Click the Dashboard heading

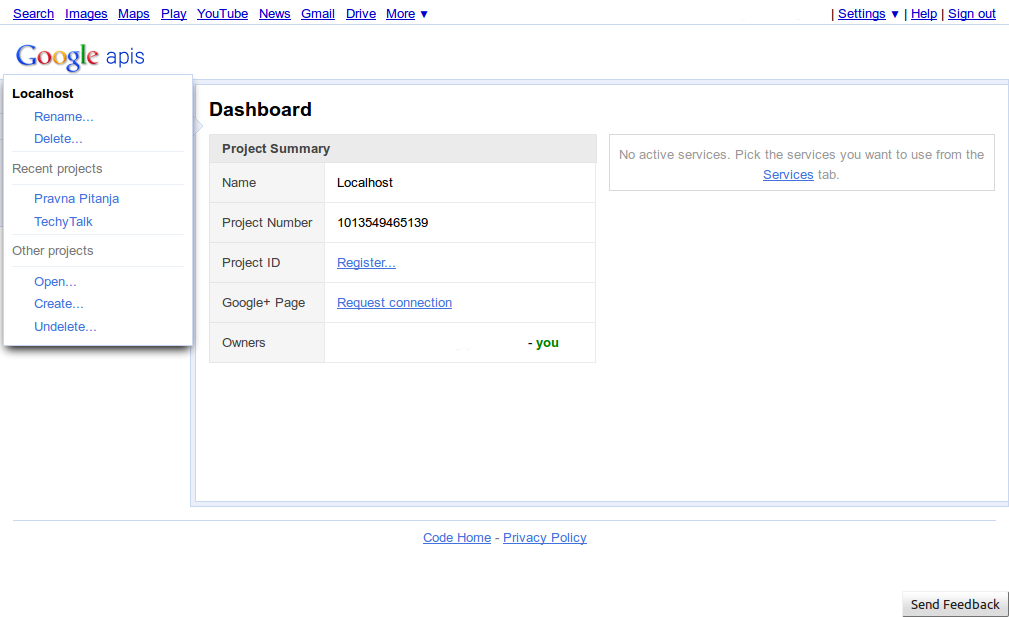pos(260,109)
